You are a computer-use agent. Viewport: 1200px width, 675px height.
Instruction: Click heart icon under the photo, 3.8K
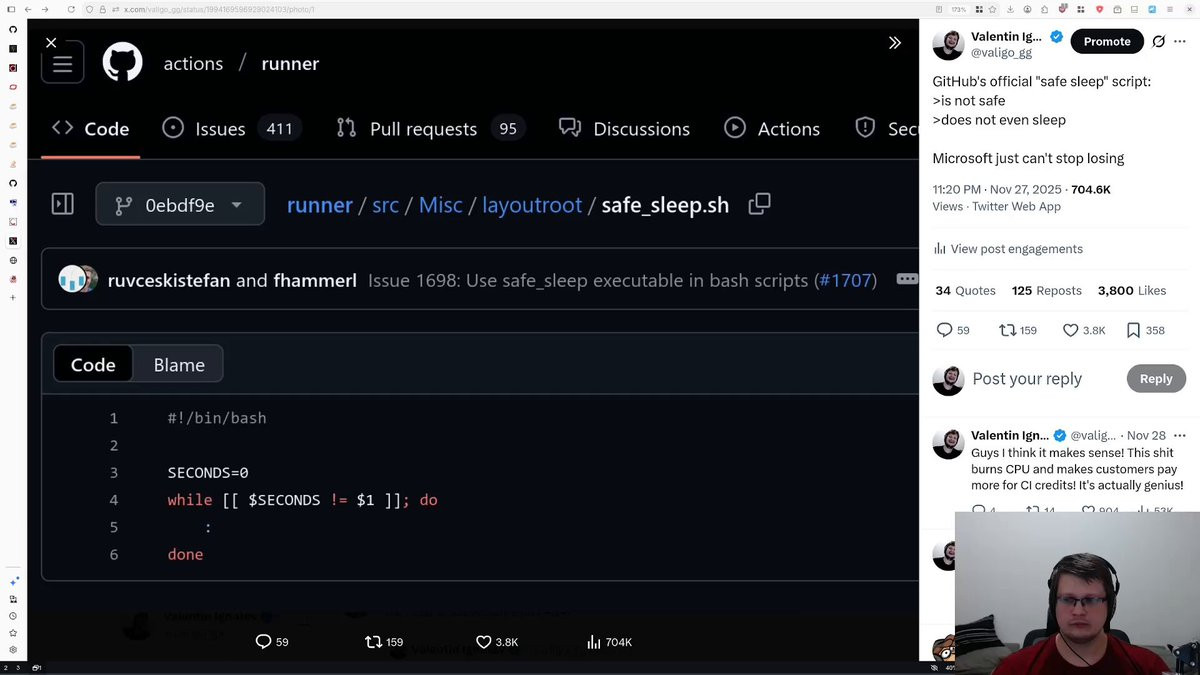coord(497,642)
